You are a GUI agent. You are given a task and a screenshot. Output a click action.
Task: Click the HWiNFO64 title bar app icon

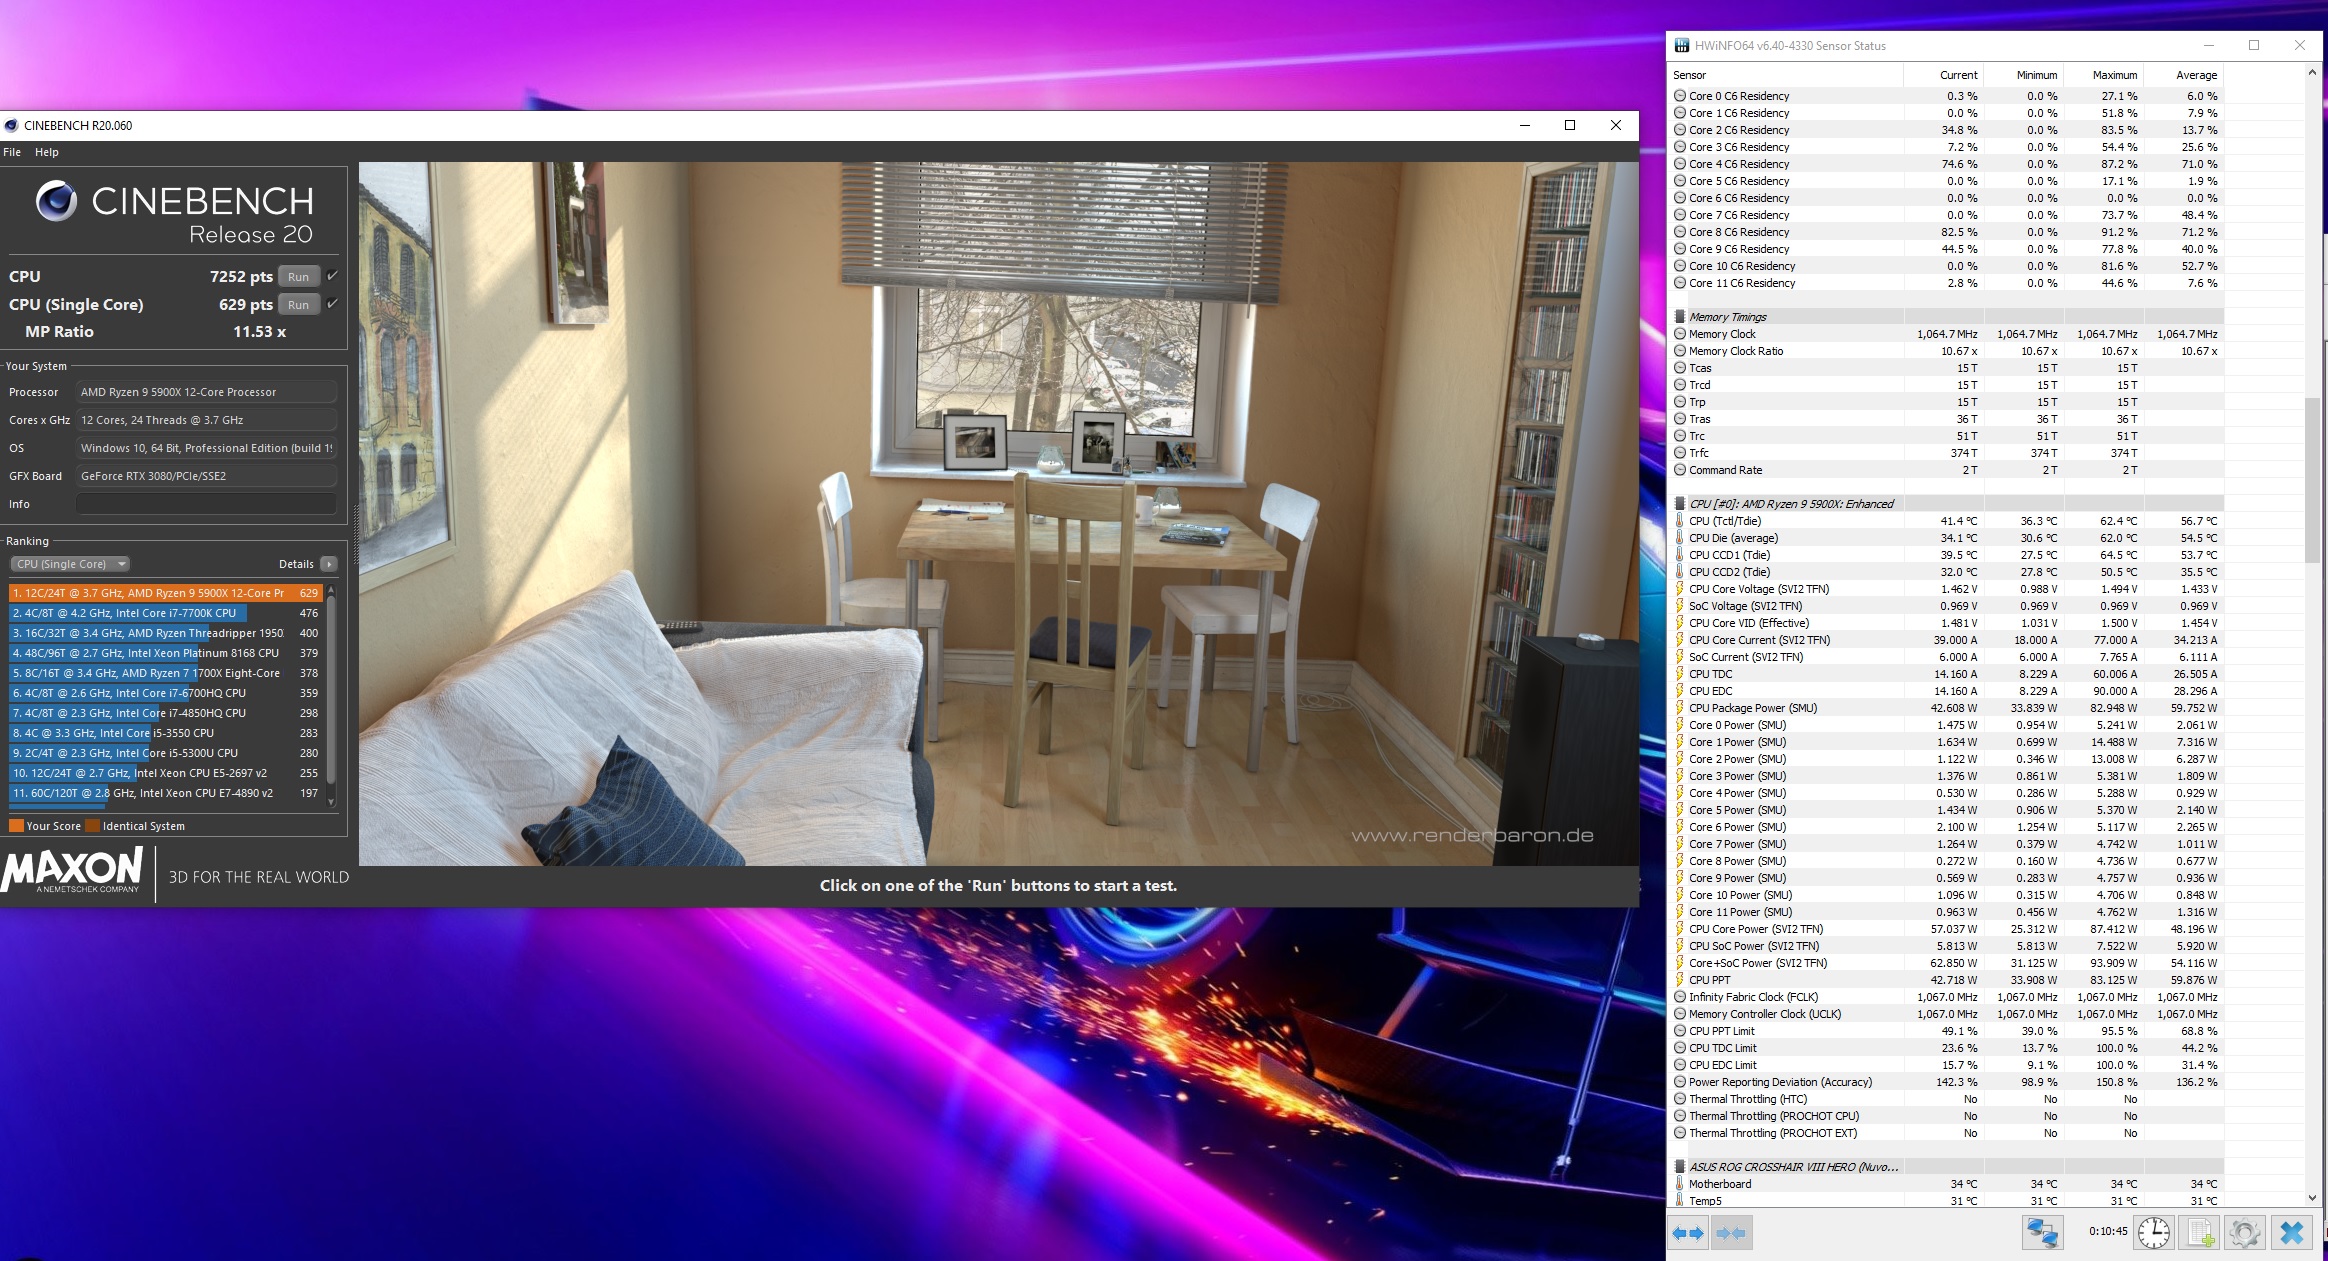tap(1681, 45)
